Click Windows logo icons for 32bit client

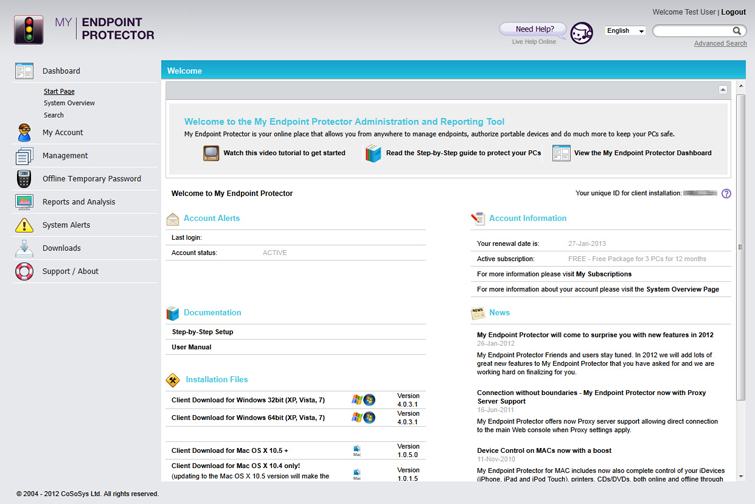(x=364, y=400)
